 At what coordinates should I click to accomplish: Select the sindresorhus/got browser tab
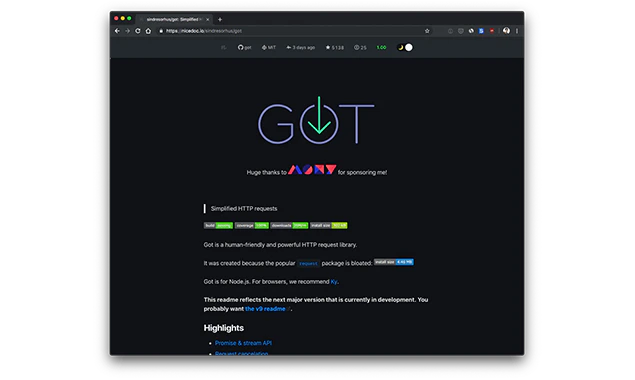click(173, 19)
